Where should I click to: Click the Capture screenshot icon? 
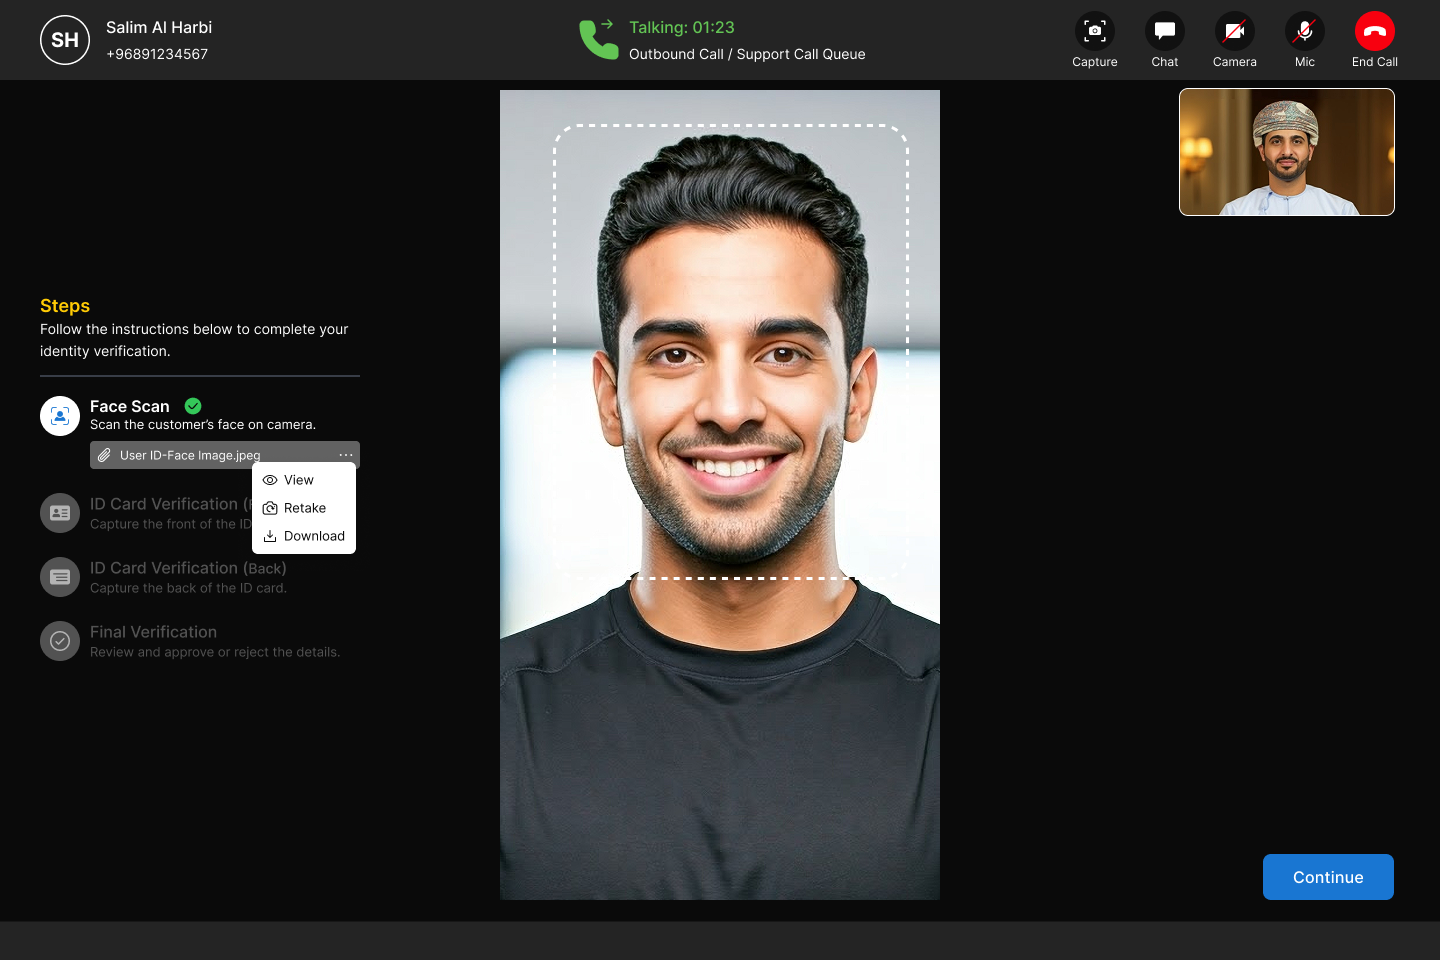tap(1094, 30)
